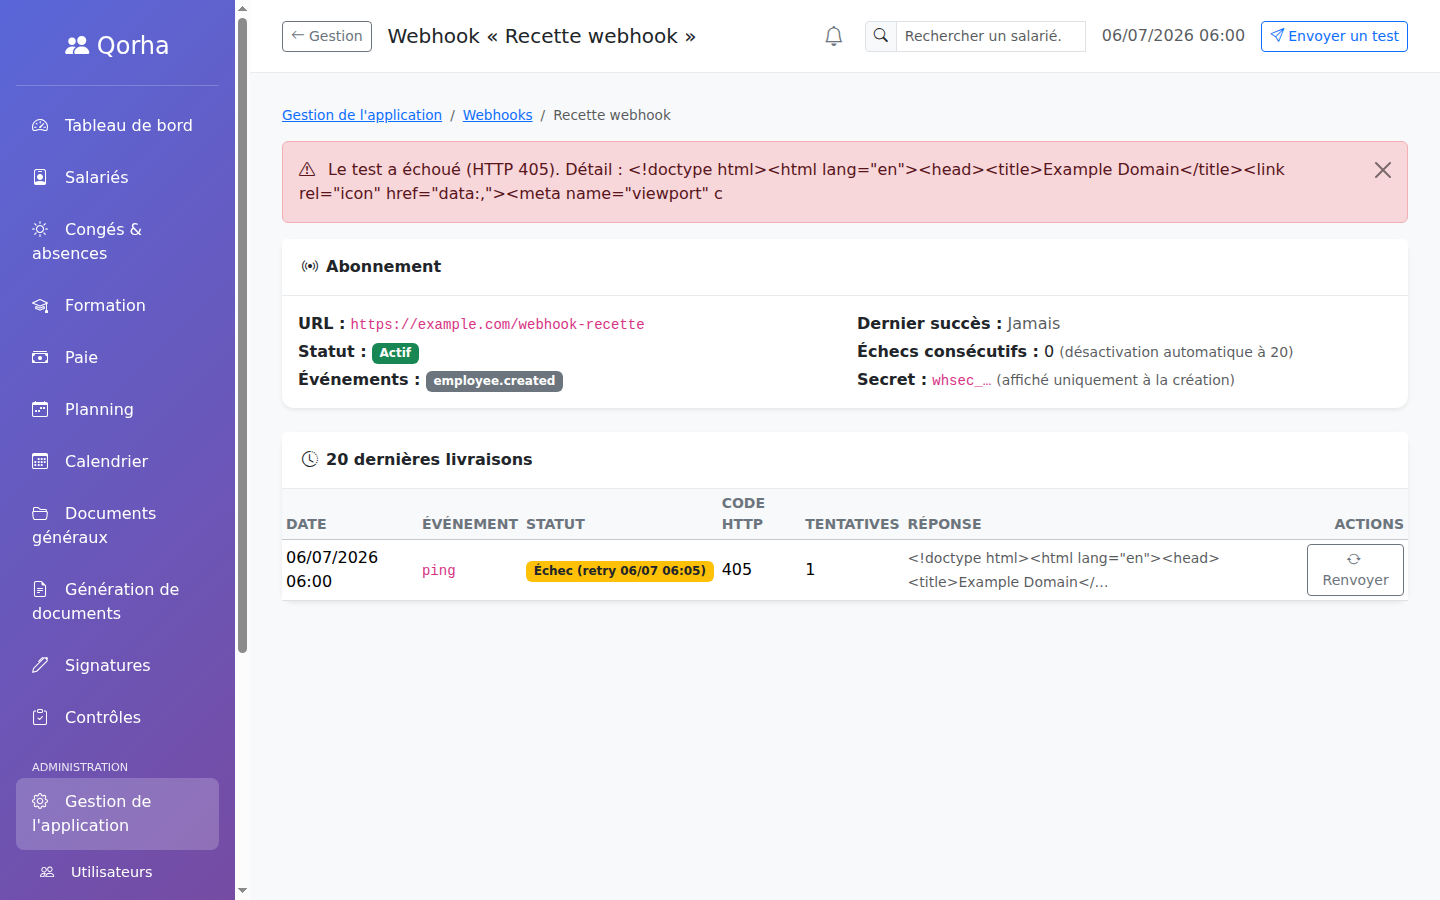Click the sidebar vertical scrollbar
The image size is (1440, 900).
(242, 335)
